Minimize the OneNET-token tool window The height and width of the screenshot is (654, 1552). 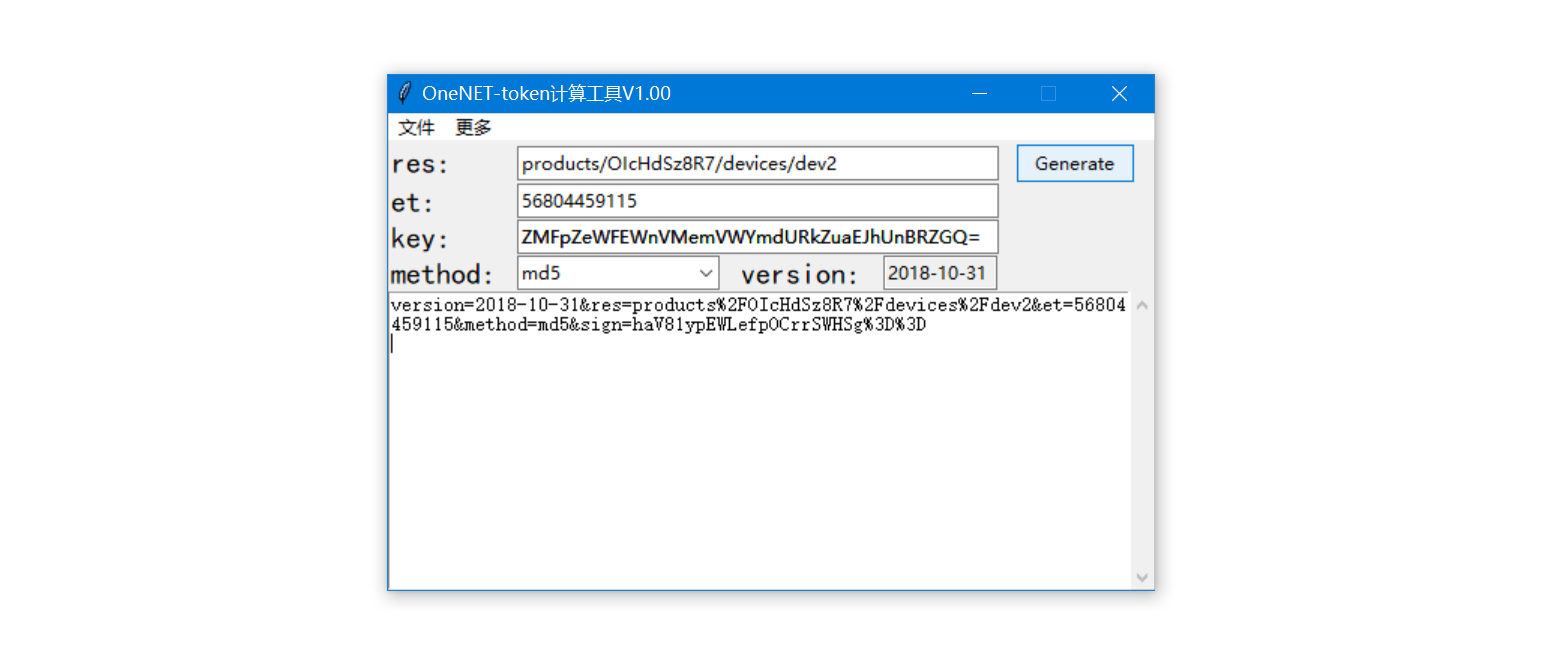(979, 93)
